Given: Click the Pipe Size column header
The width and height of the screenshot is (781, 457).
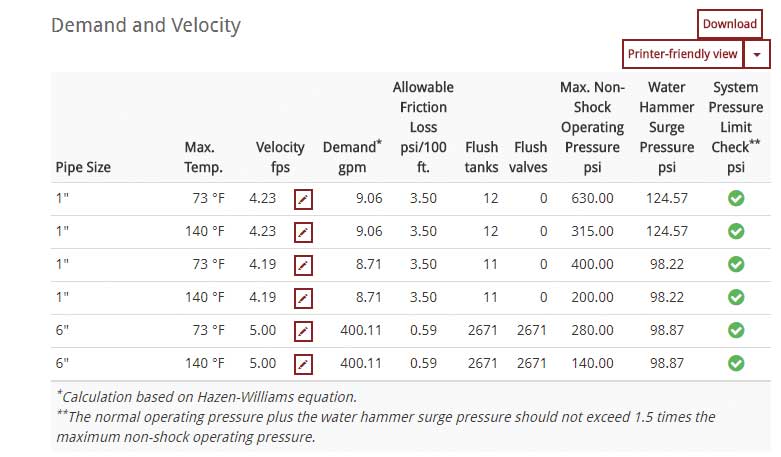Looking at the screenshot, I should pyautogui.click(x=83, y=167).
